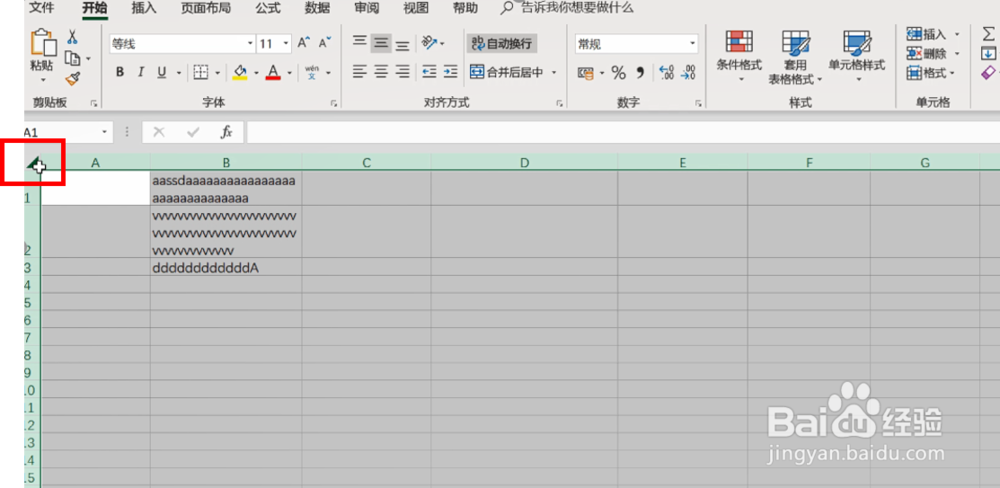1000x488 pixels.
Task: Open borders dropdown arrow
Action: pyautogui.click(x=217, y=73)
